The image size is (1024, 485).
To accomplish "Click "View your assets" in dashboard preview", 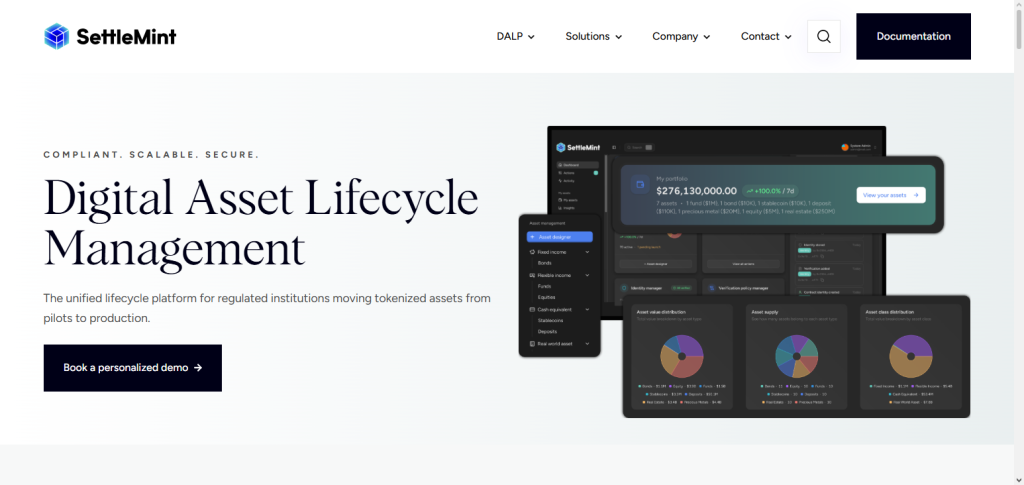I will 891,195.
